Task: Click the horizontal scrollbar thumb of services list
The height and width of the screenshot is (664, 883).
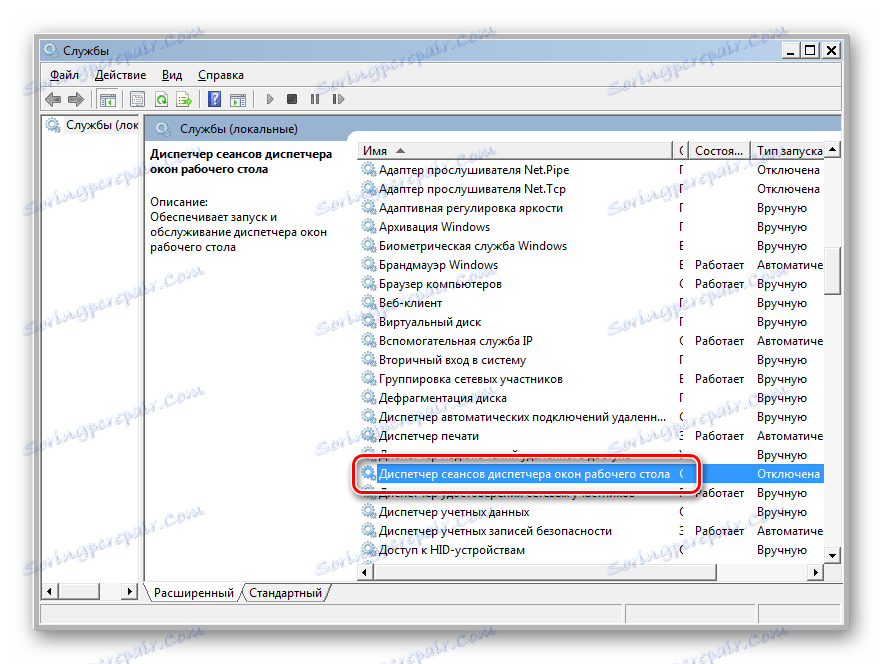Action: point(545,573)
